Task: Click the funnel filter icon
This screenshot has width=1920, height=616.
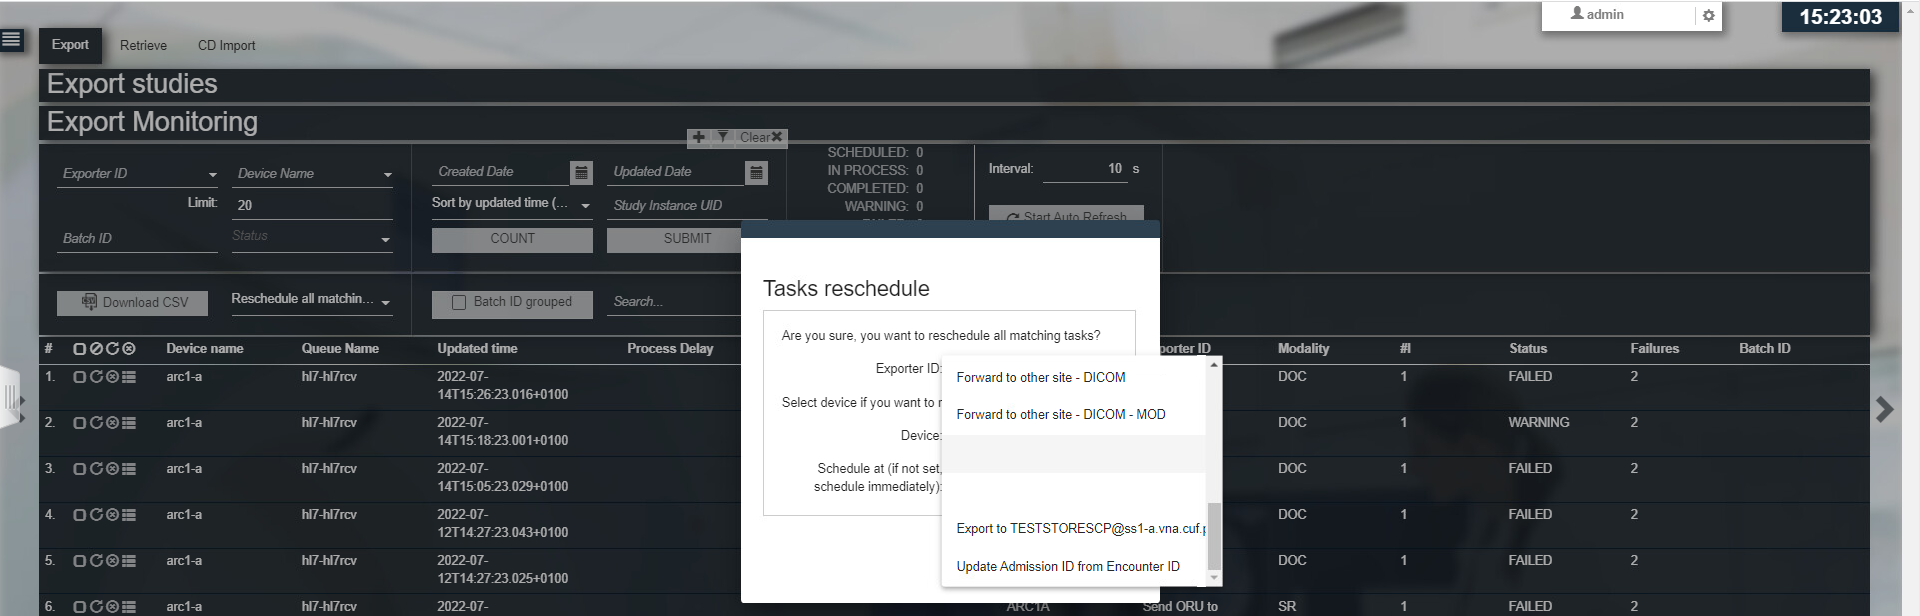Action: (x=722, y=137)
